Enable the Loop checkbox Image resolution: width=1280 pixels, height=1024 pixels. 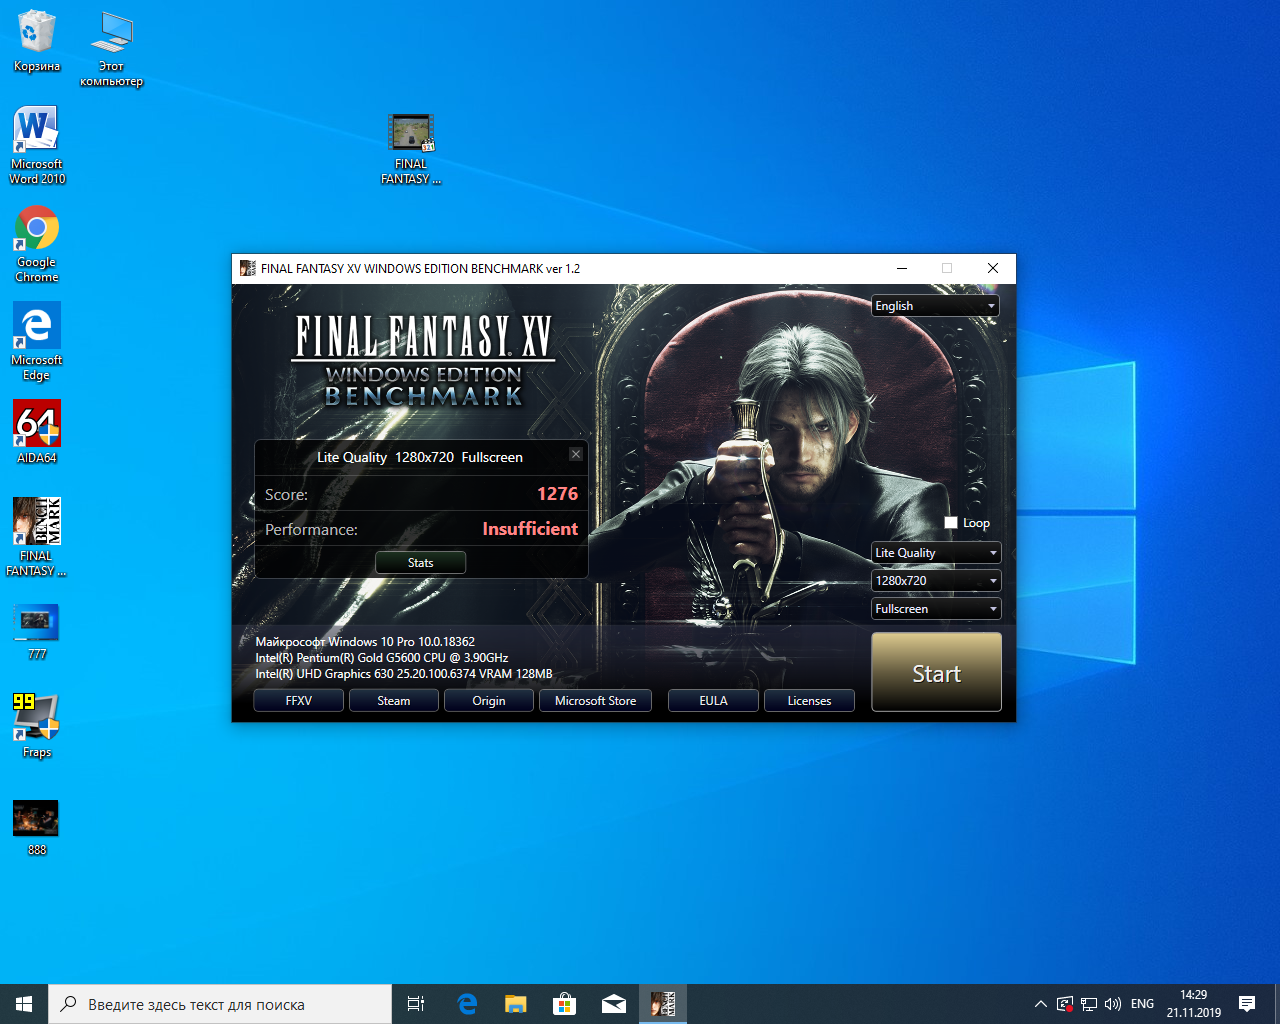[x=951, y=523]
